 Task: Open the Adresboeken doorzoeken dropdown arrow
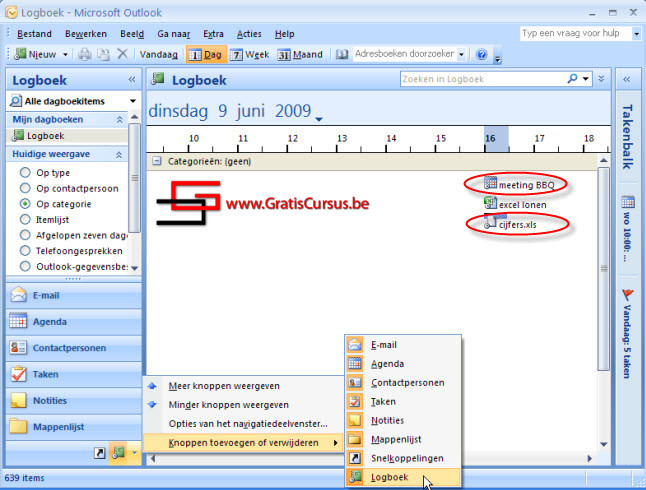[x=461, y=54]
